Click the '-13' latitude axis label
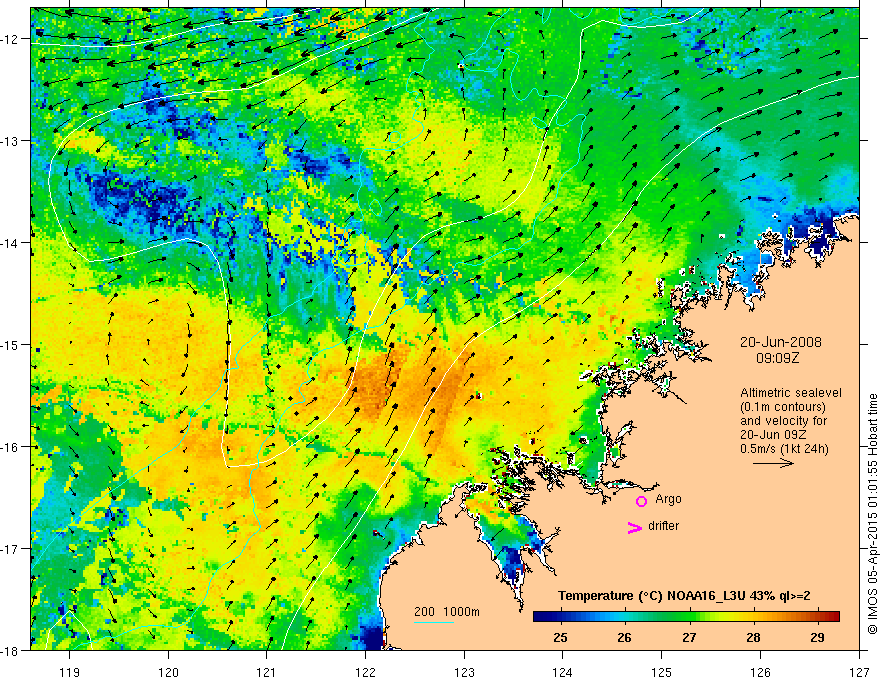This screenshot has width=880, height=680. point(11,140)
